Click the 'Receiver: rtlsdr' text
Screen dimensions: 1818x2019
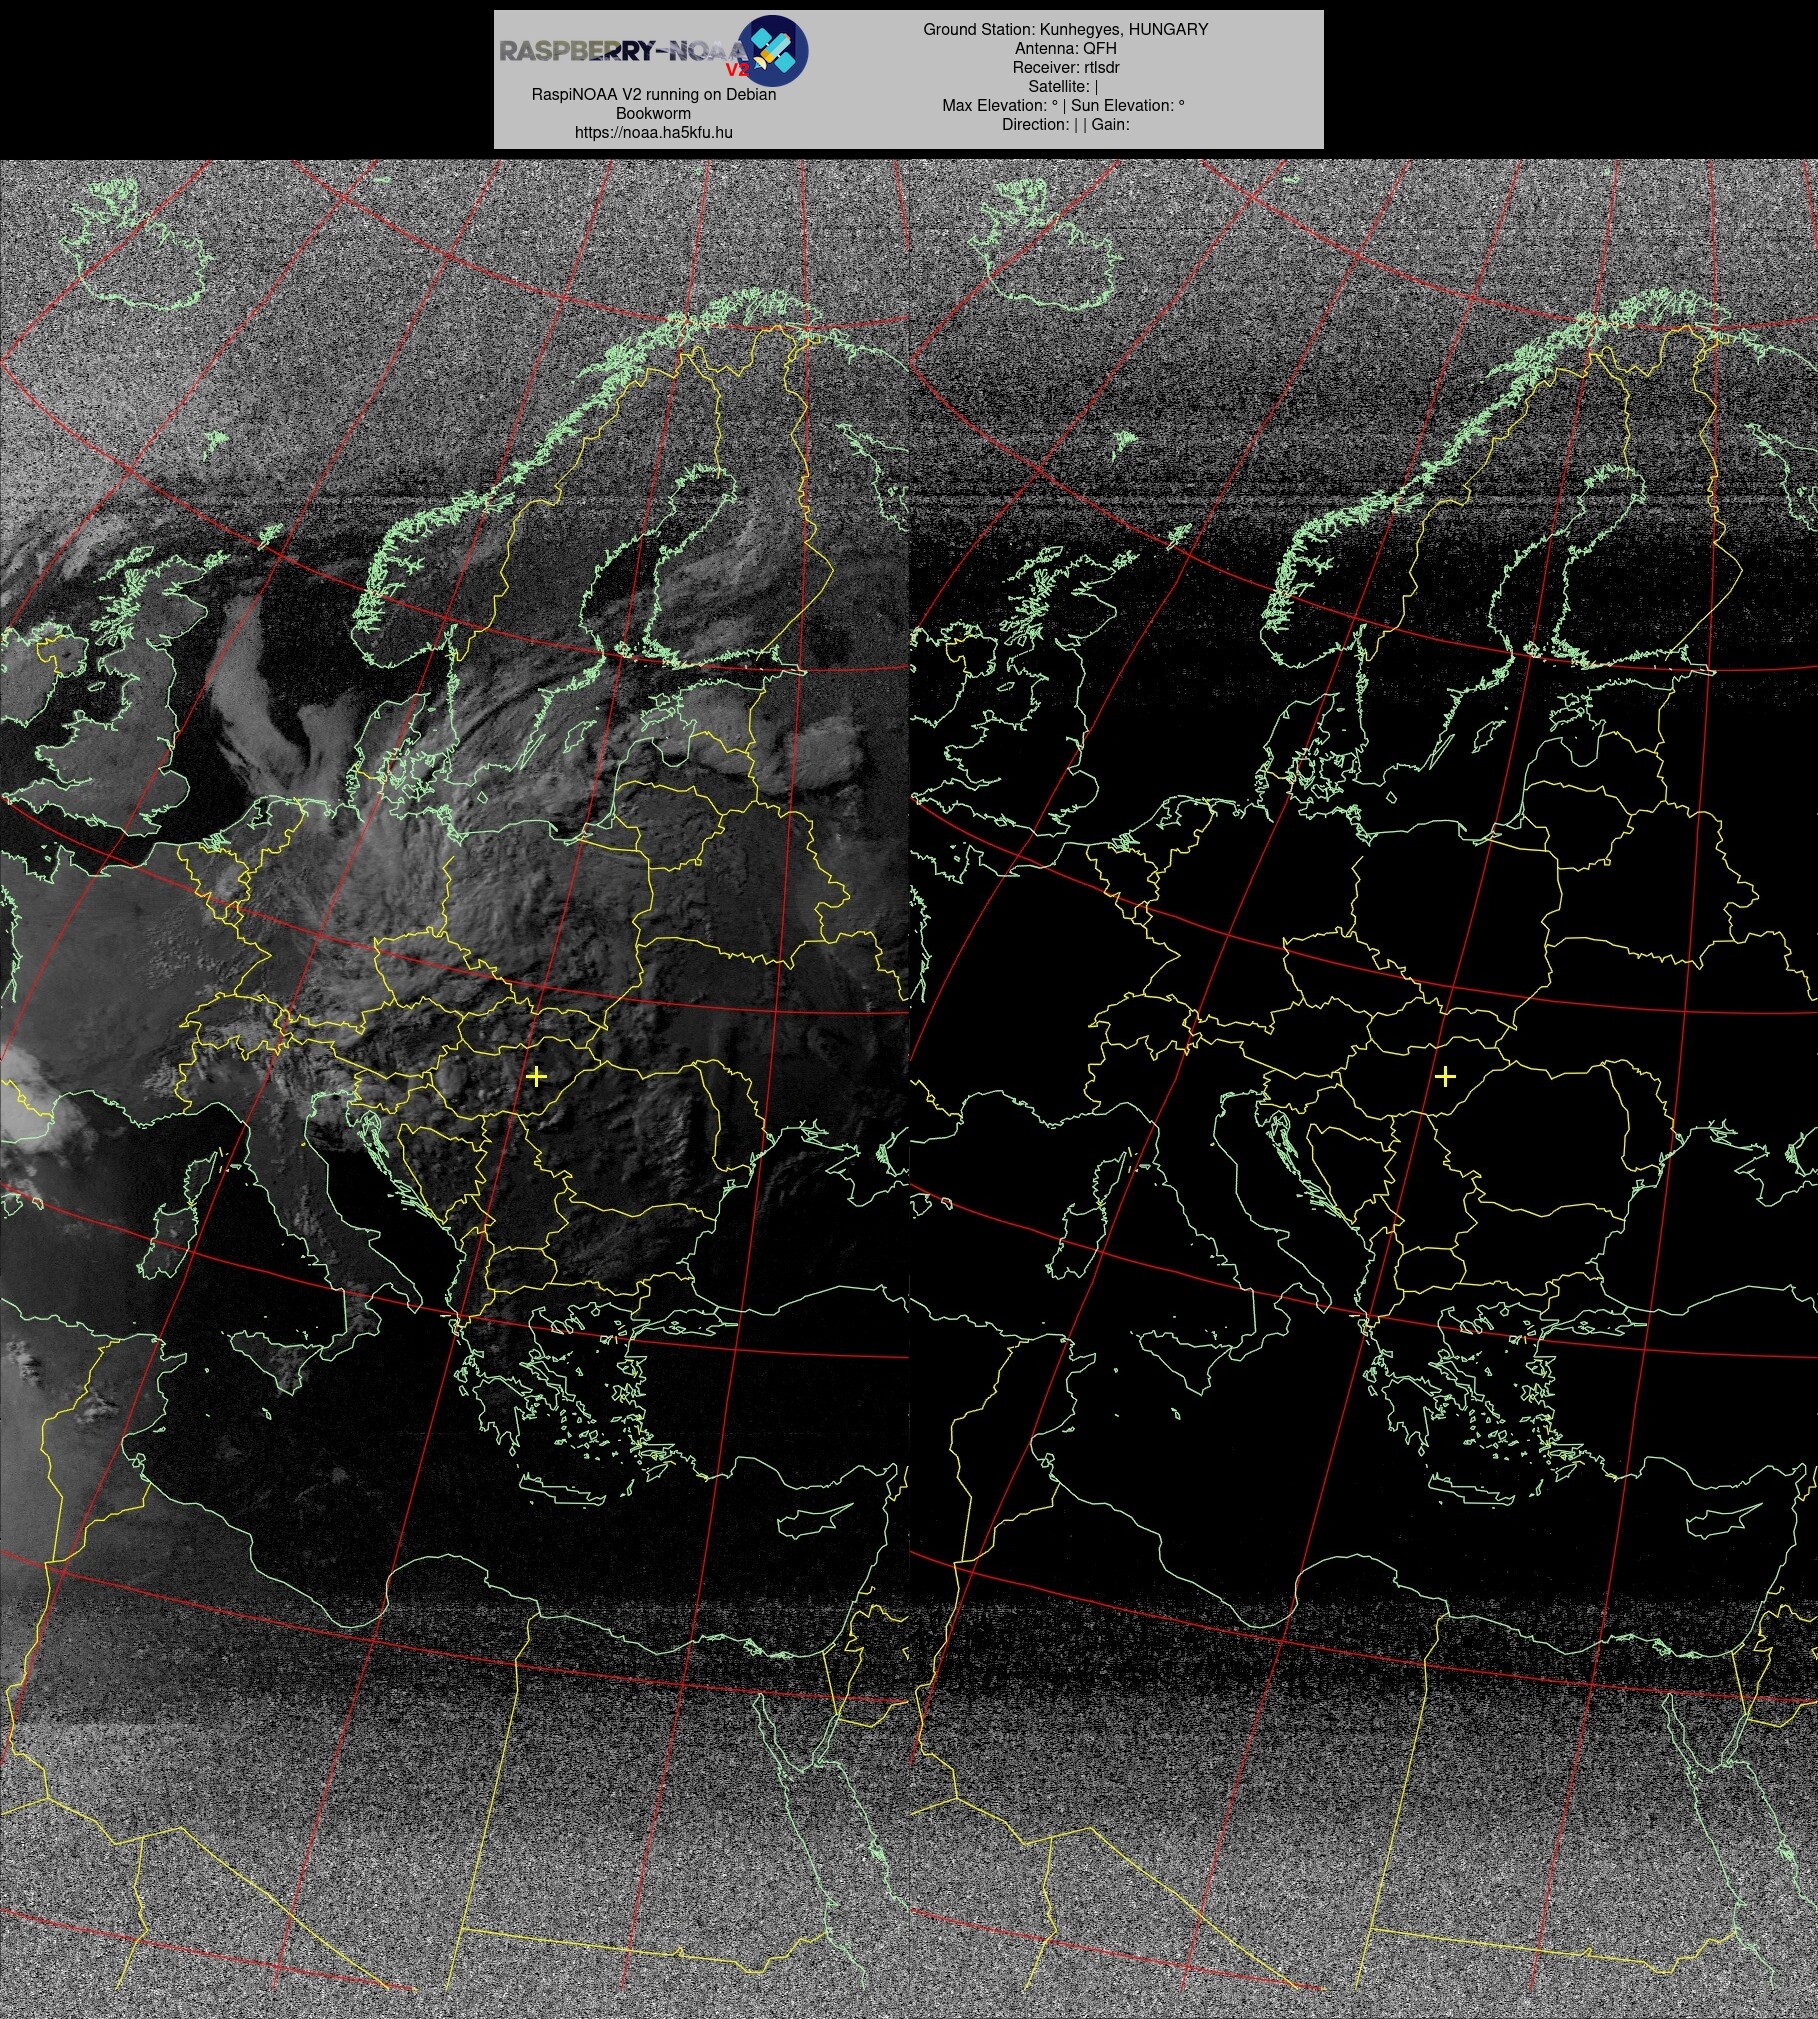[1065, 67]
